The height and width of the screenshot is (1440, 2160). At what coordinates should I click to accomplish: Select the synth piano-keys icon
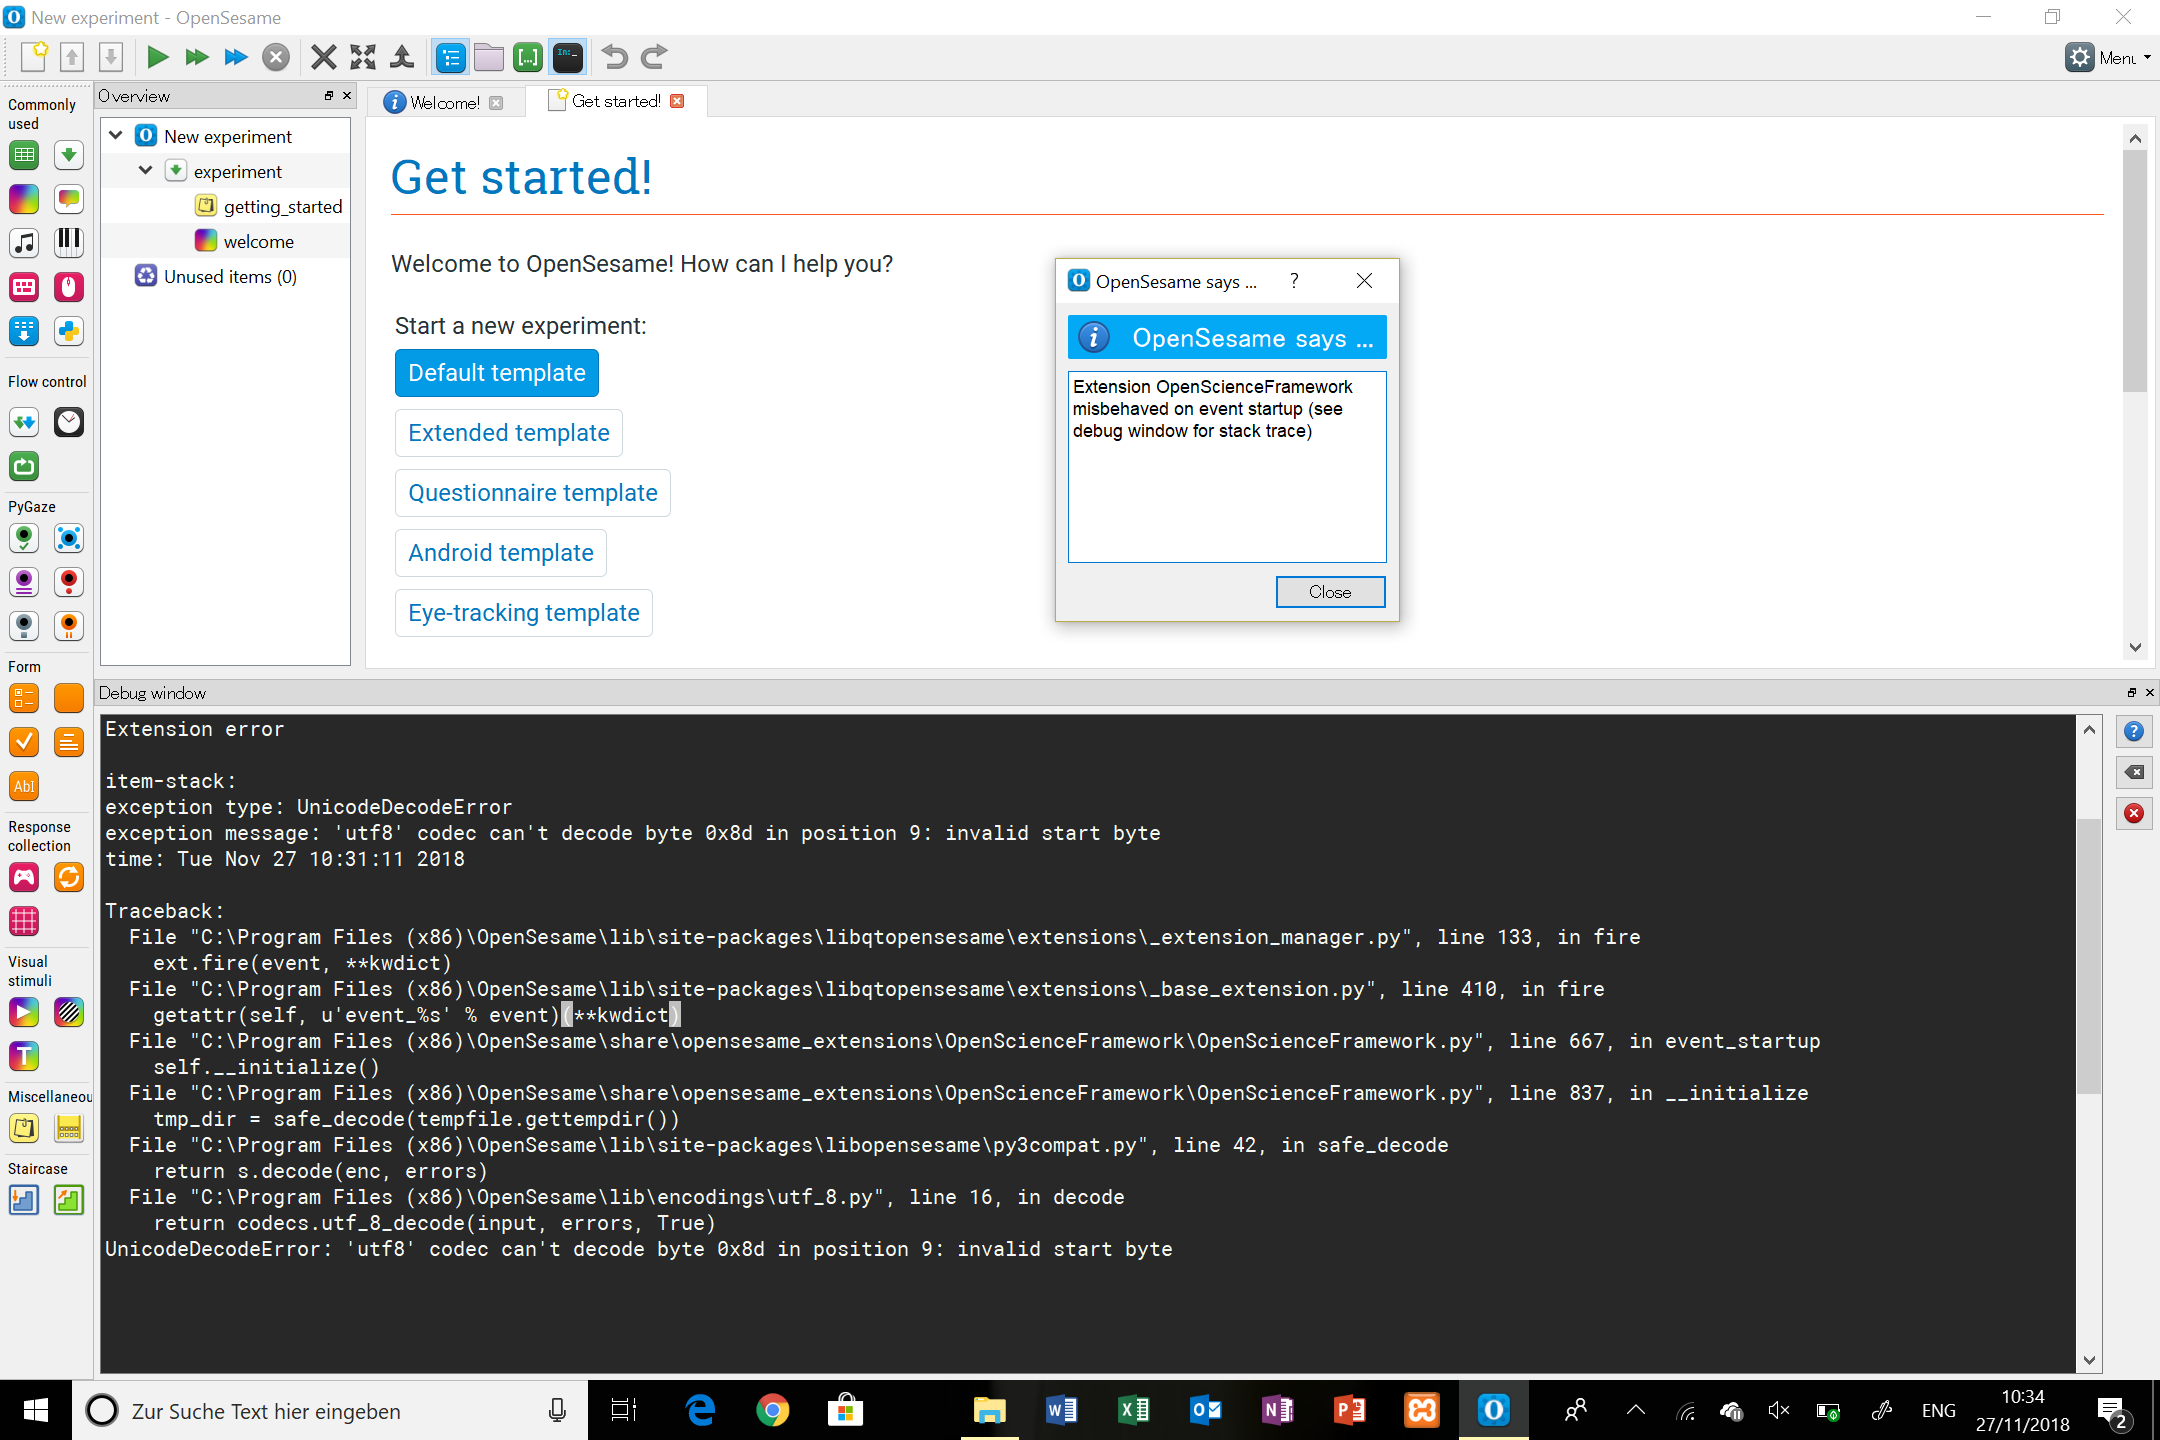[68, 242]
